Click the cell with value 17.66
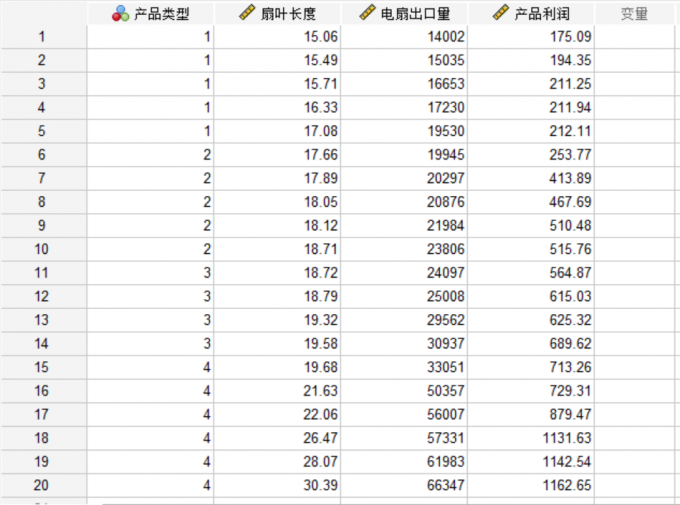The width and height of the screenshot is (680, 505). [x=278, y=155]
